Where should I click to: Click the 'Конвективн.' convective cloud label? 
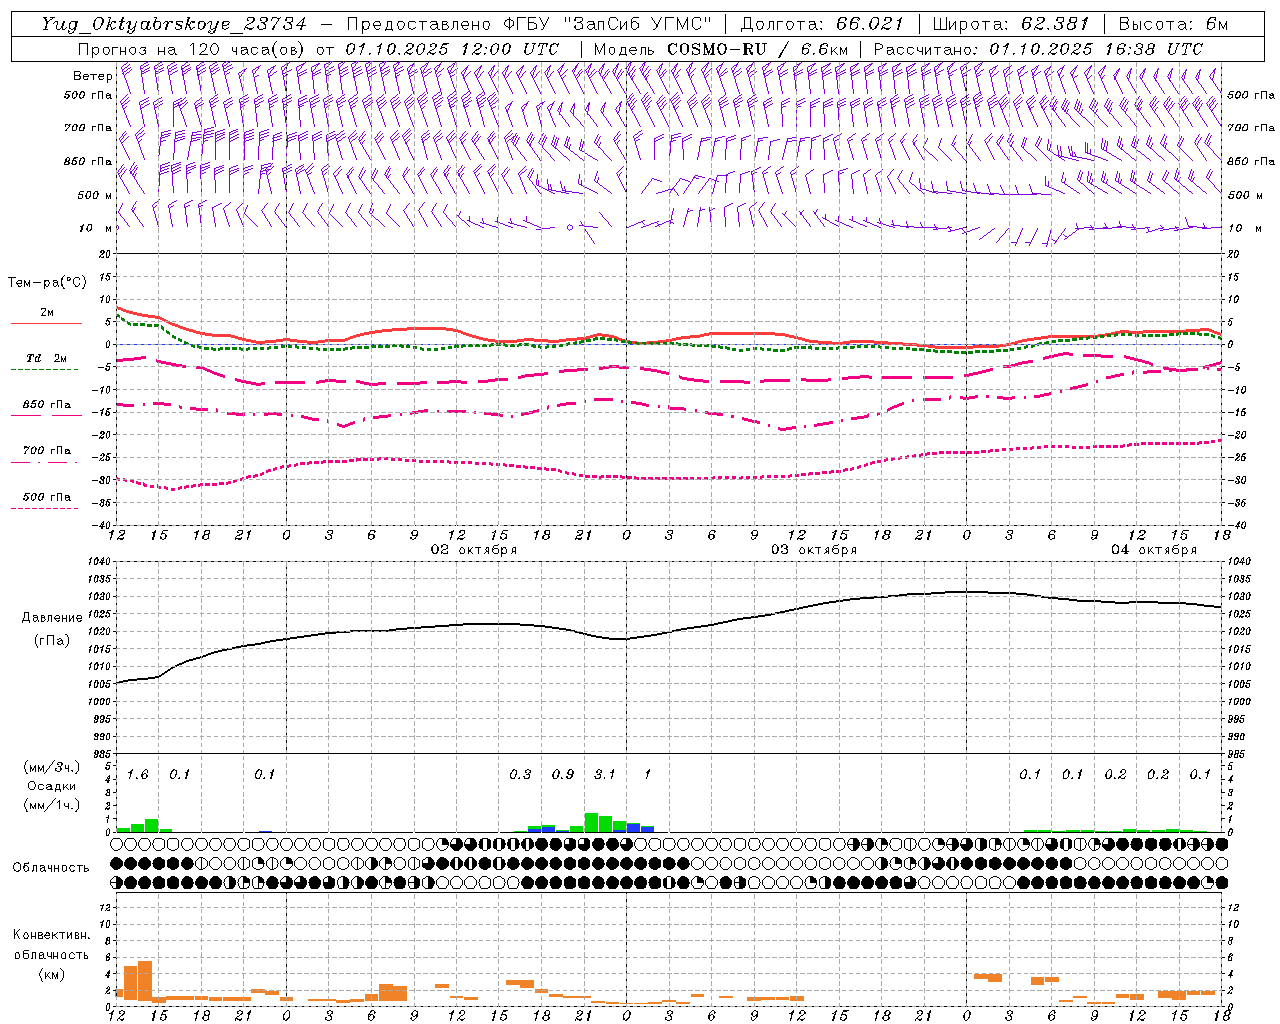pyautogui.click(x=51, y=935)
